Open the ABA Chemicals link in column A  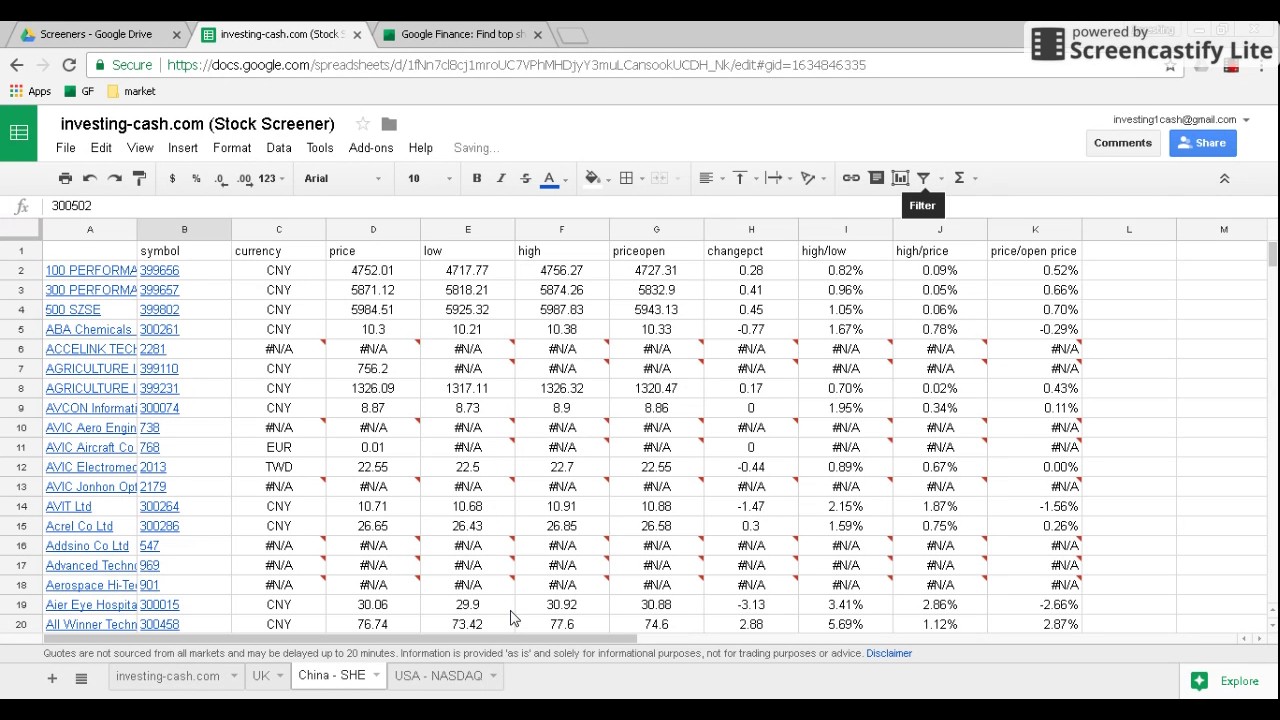[89, 329]
